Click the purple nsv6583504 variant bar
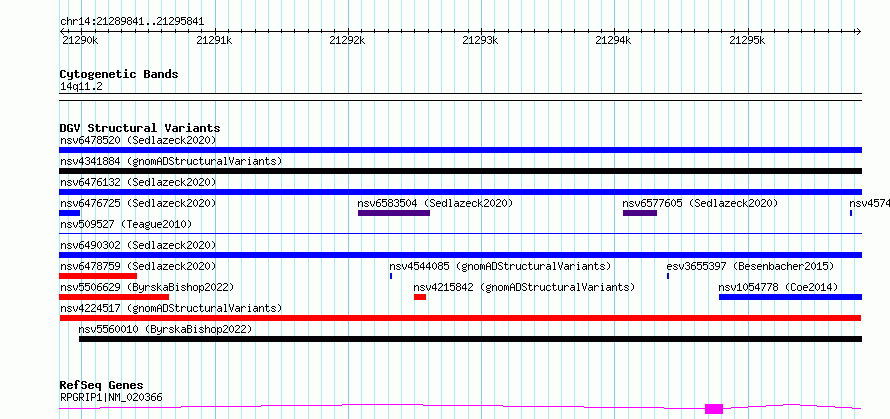890x419 pixels. click(394, 213)
